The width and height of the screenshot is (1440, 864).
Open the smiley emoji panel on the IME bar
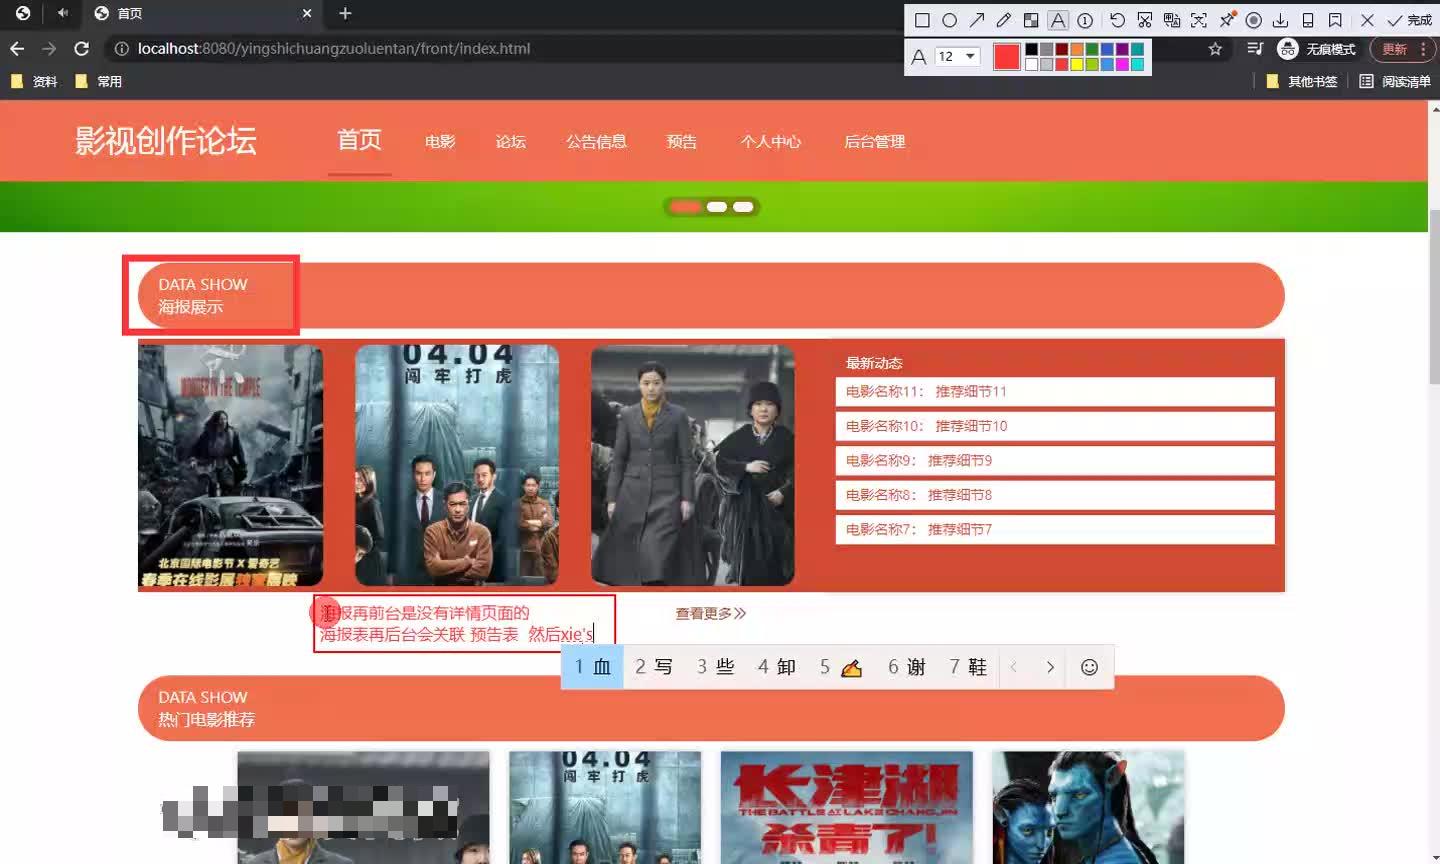click(x=1089, y=666)
